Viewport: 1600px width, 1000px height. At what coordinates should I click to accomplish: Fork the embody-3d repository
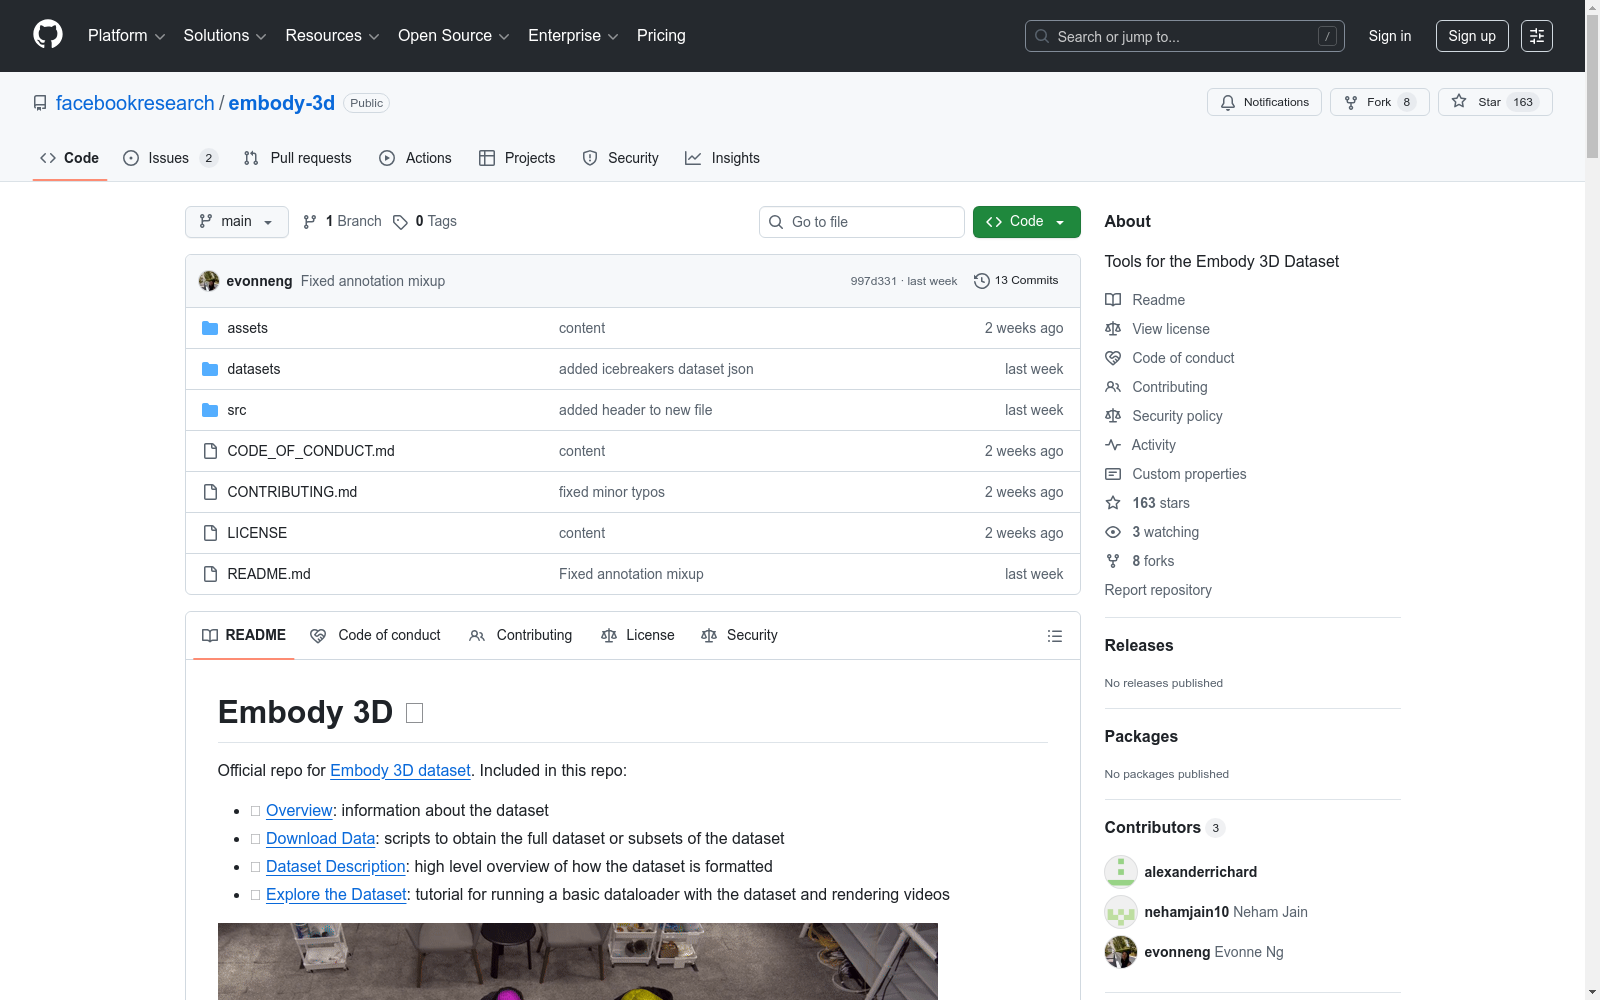1380,102
